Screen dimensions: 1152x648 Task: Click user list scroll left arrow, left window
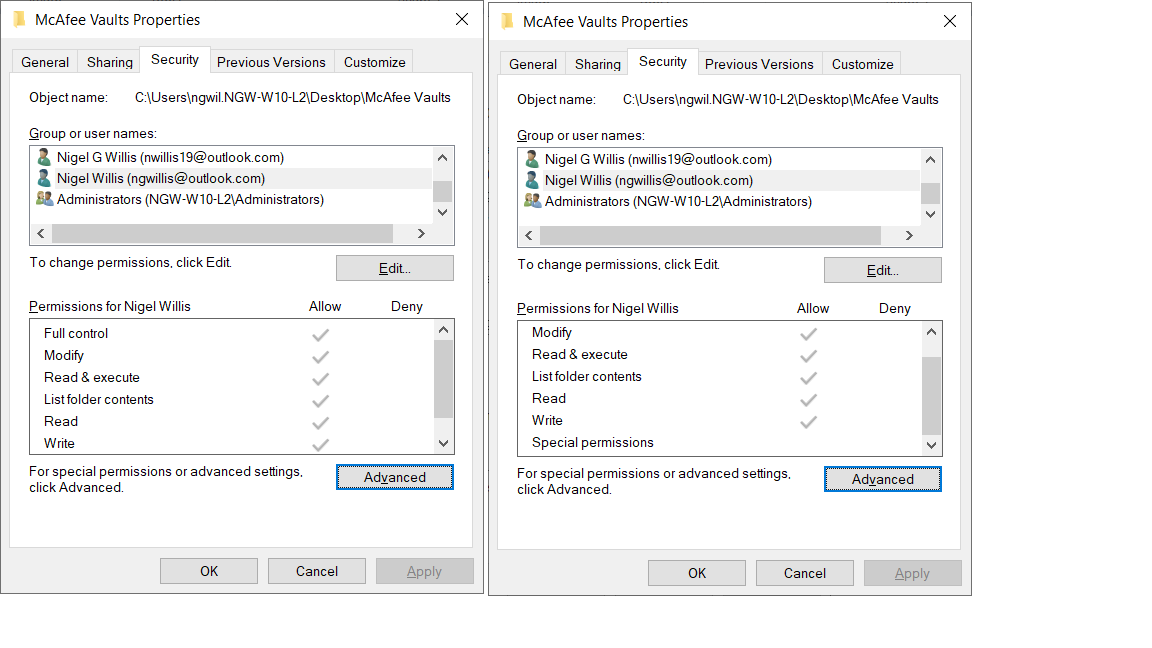click(x=41, y=234)
